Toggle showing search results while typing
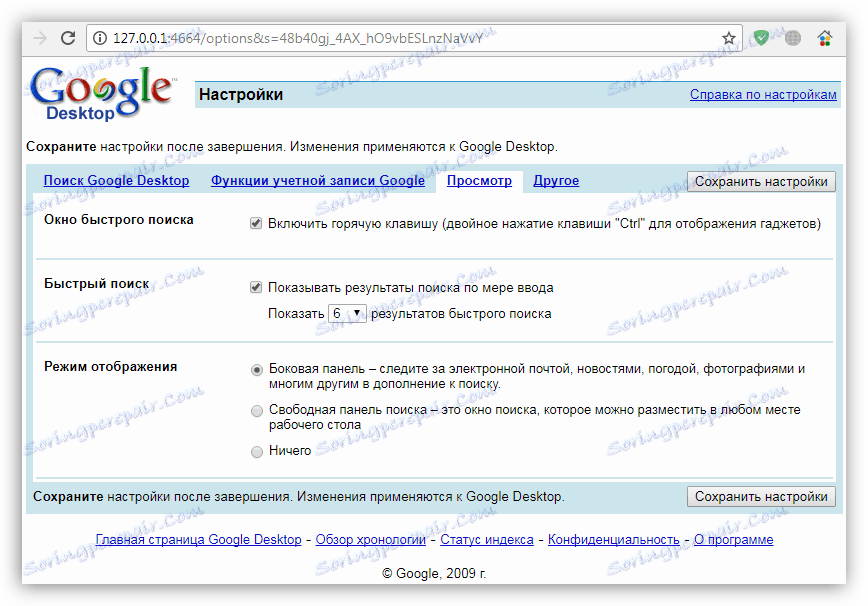 [257, 286]
